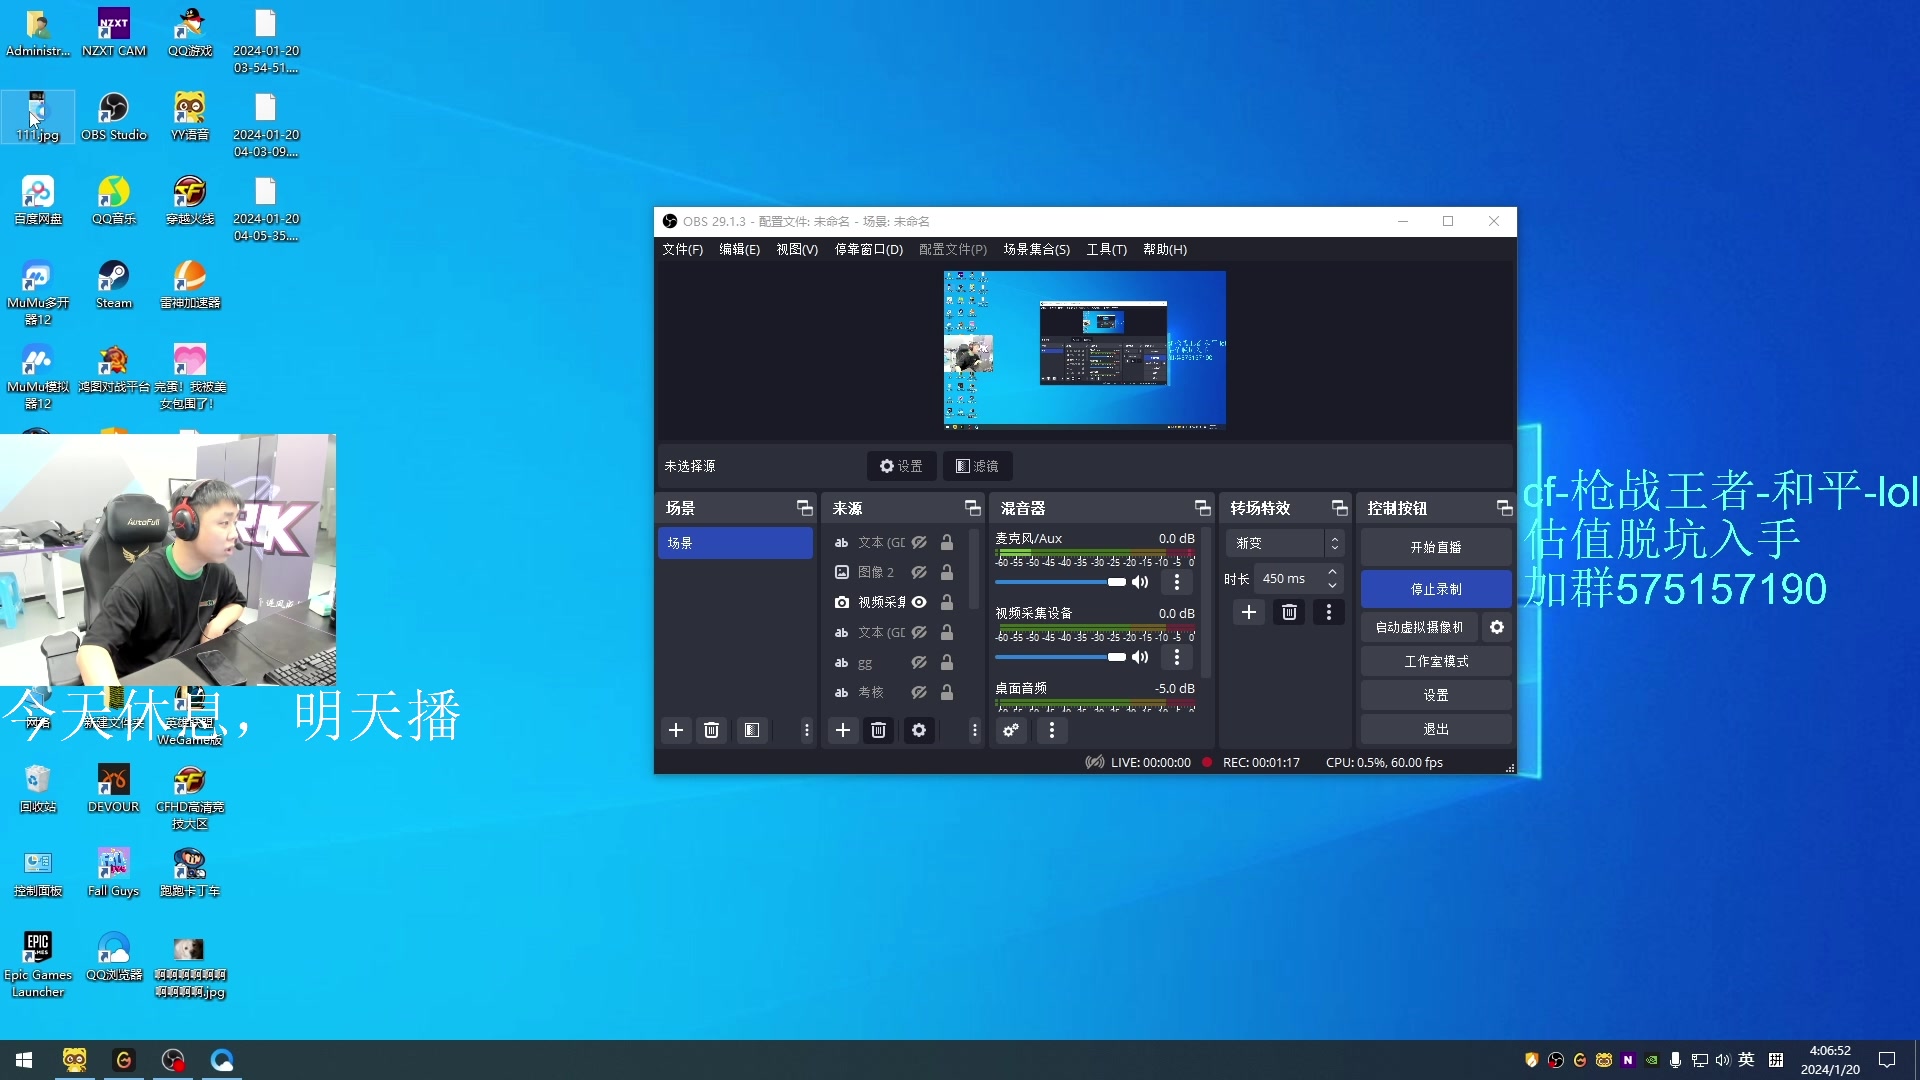Show the 图像 2 source
The width and height of the screenshot is (1920, 1080).
(919, 572)
